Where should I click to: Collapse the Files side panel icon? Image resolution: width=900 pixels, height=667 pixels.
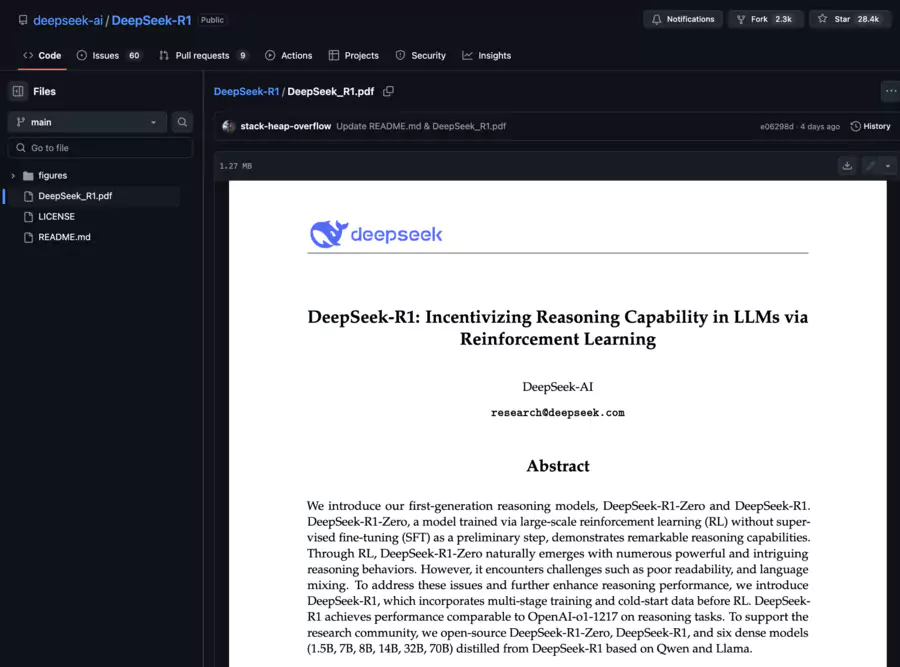tap(18, 91)
